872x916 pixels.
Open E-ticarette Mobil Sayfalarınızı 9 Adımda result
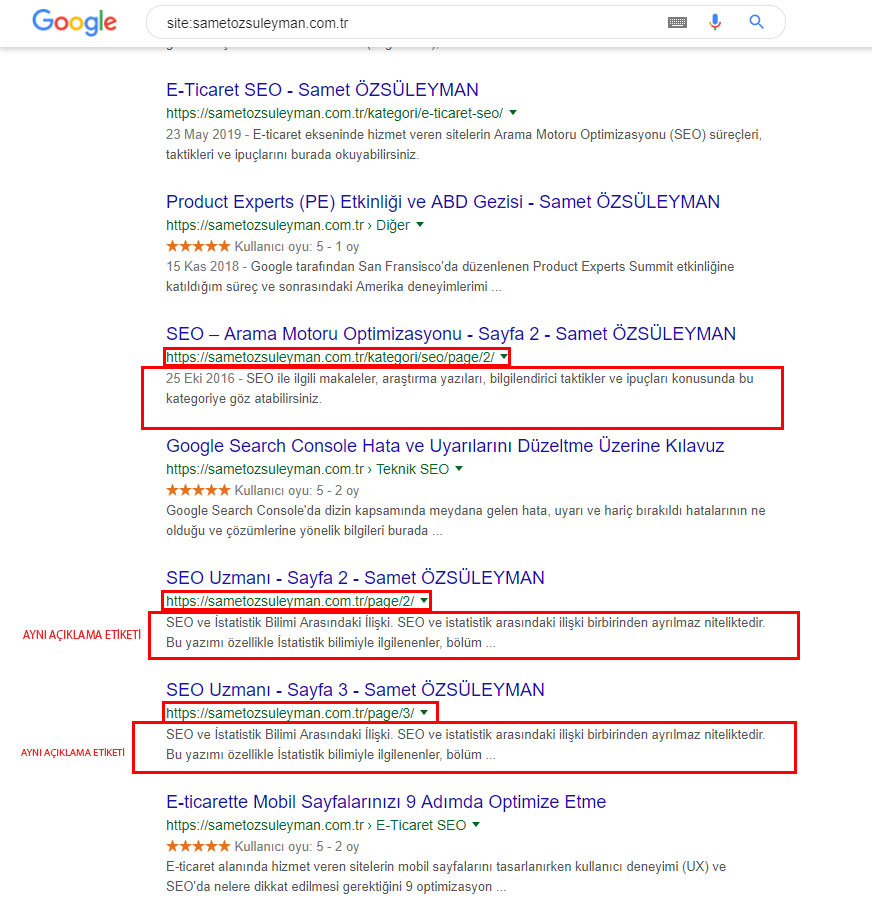click(386, 802)
